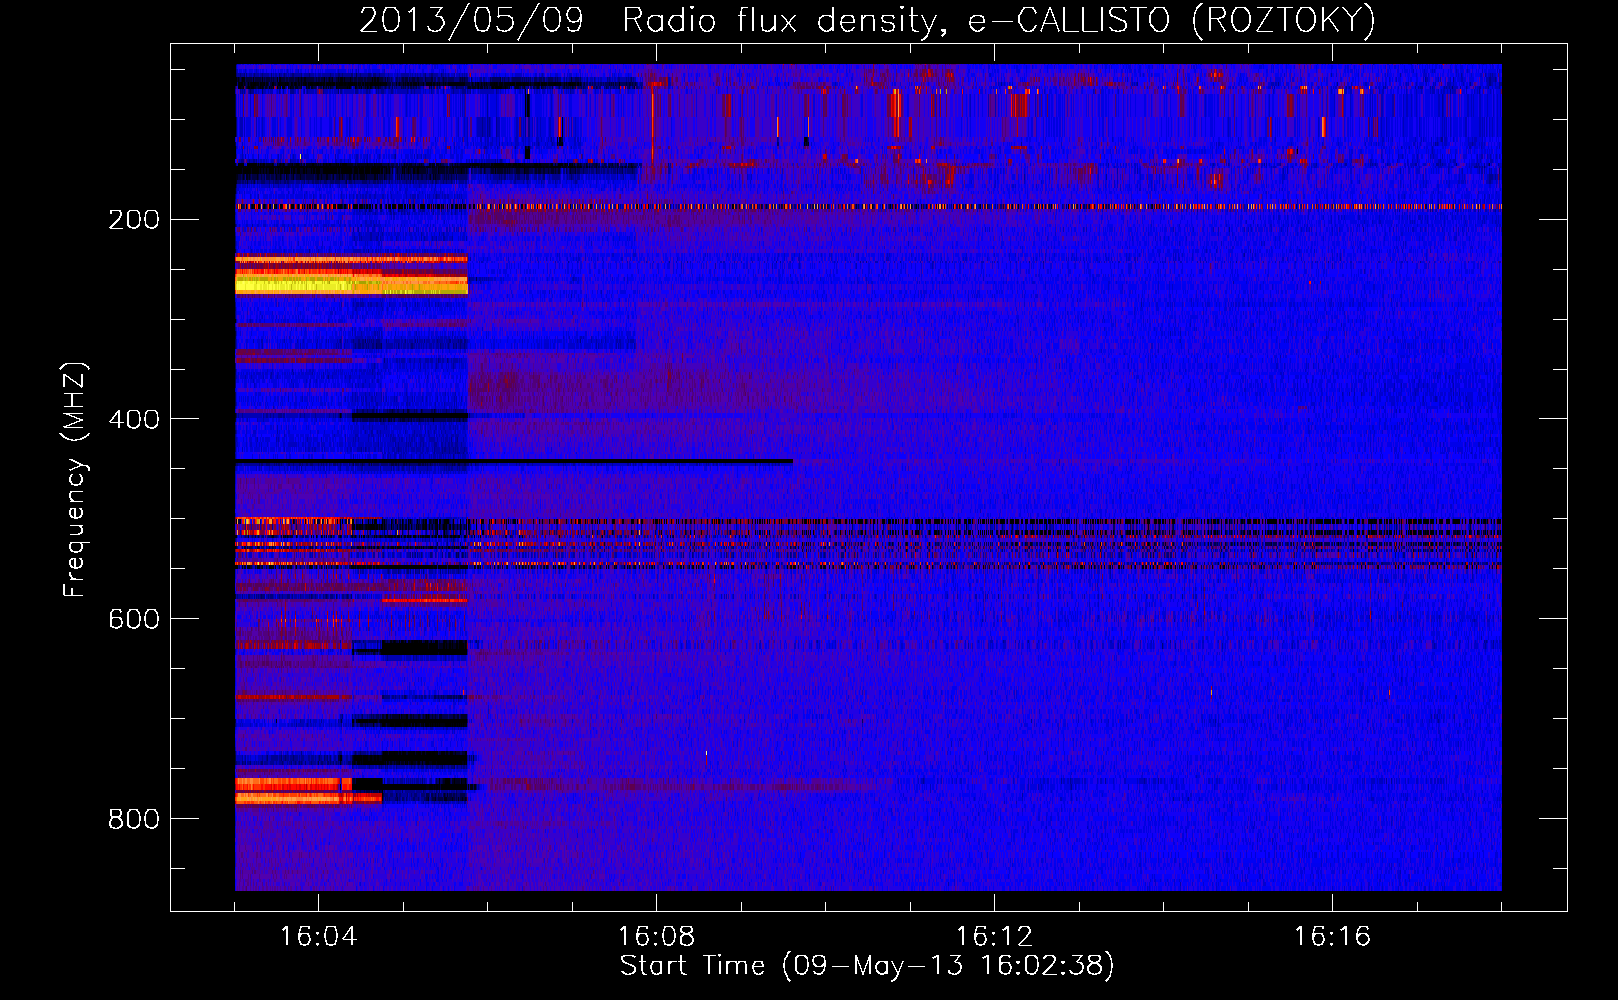Viewport: 1618px width, 1000px height.
Task: Click the 16:04 time tick label
Action: tap(318, 936)
